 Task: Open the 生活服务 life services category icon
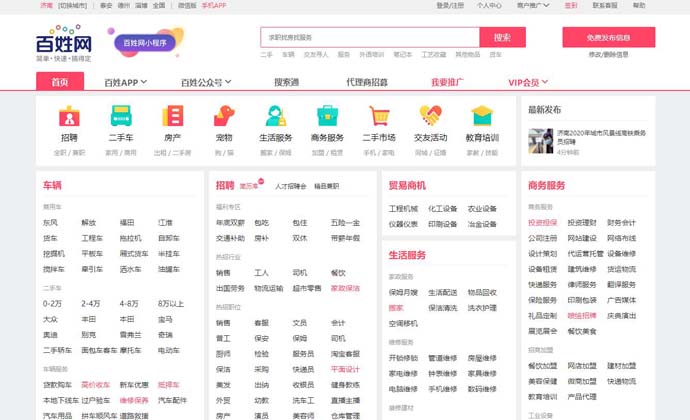[x=276, y=116]
